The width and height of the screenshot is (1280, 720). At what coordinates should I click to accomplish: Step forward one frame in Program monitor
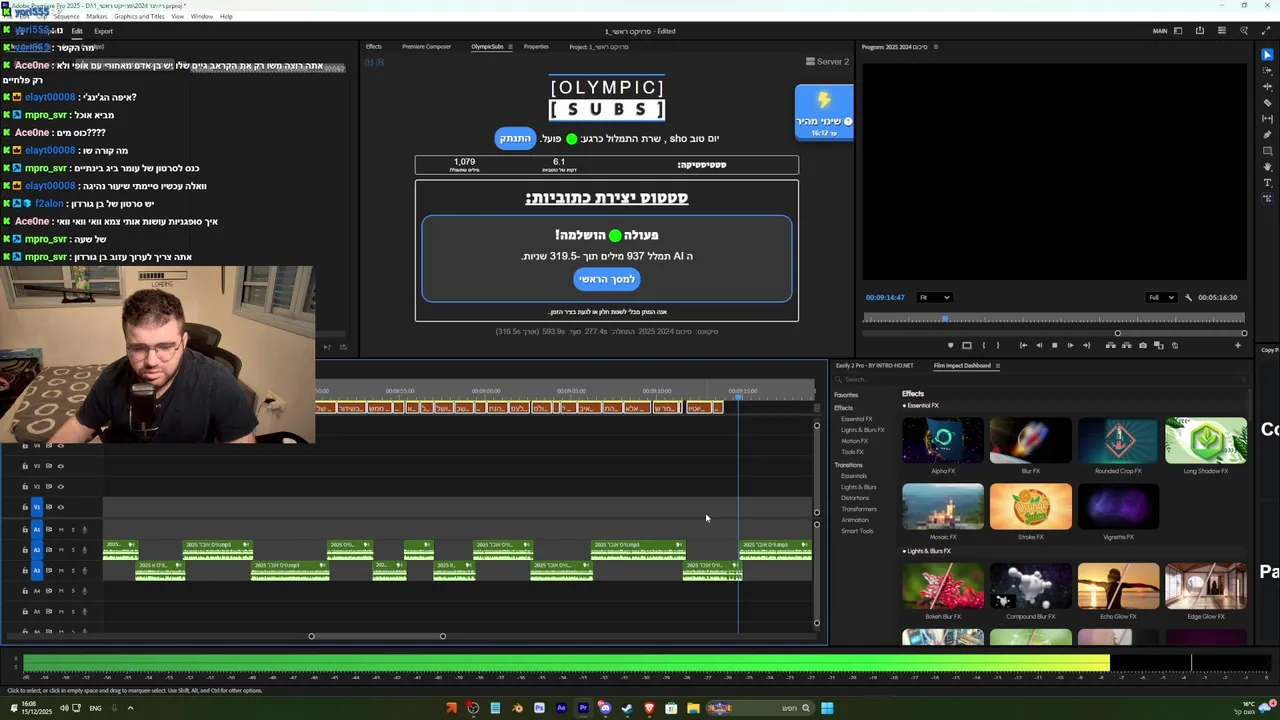(1071, 345)
